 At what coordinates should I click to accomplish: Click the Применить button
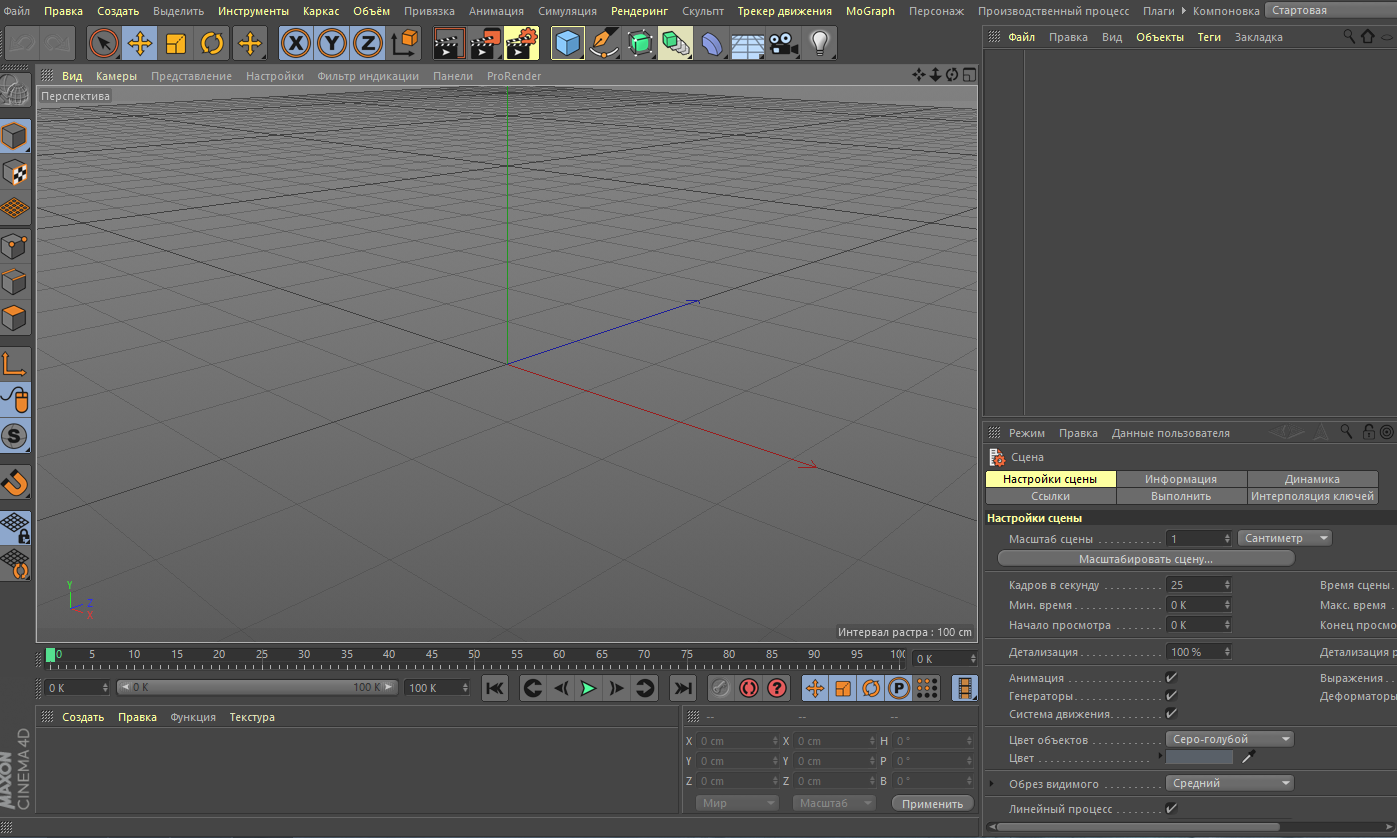click(932, 803)
